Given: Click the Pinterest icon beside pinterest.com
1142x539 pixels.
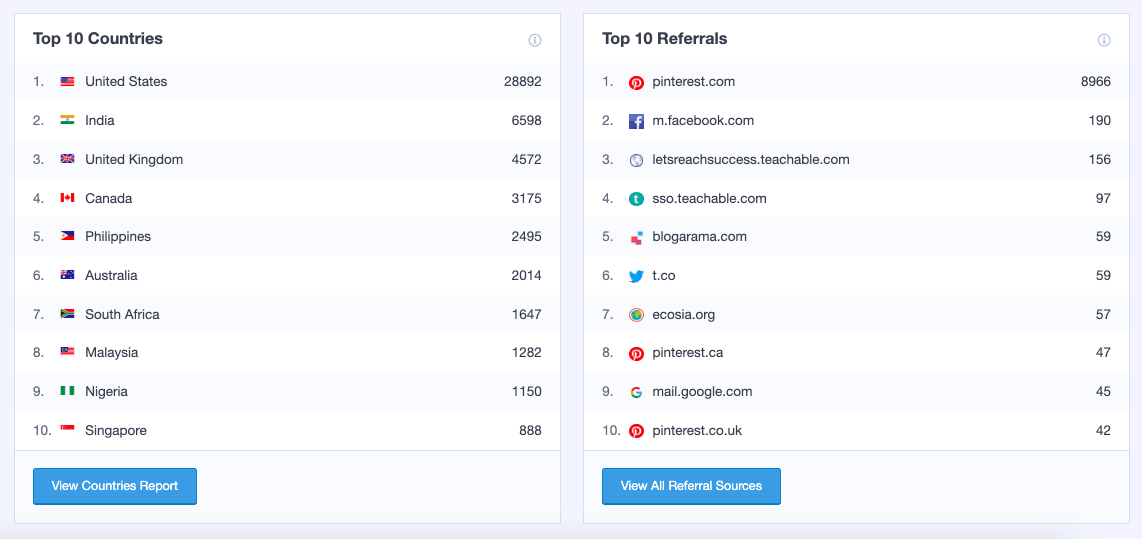Looking at the screenshot, I should click(x=636, y=83).
